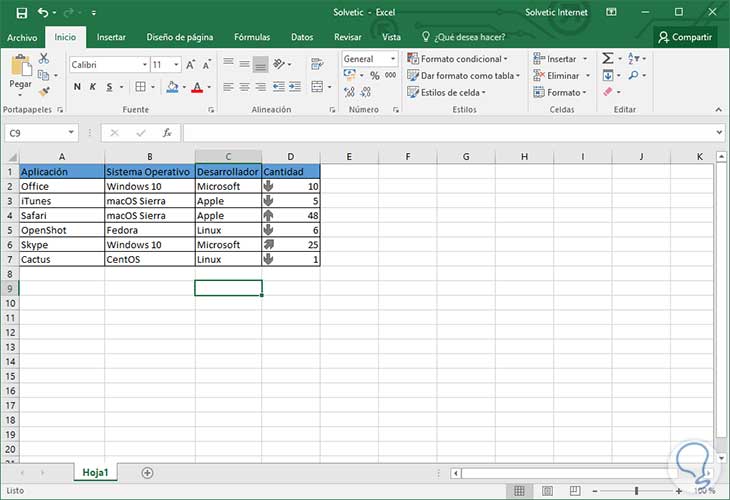Toggle top vertical alignment
Screen dimensions: 730x500
click(x=228, y=62)
